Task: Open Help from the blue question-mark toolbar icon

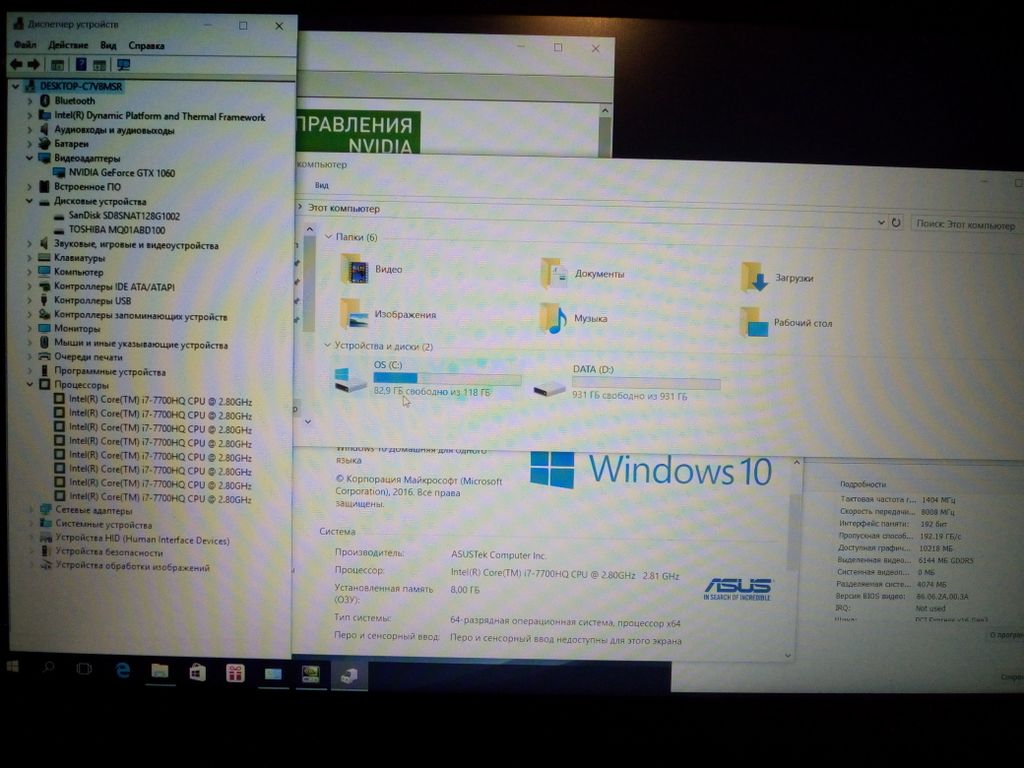Action: click(x=81, y=65)
